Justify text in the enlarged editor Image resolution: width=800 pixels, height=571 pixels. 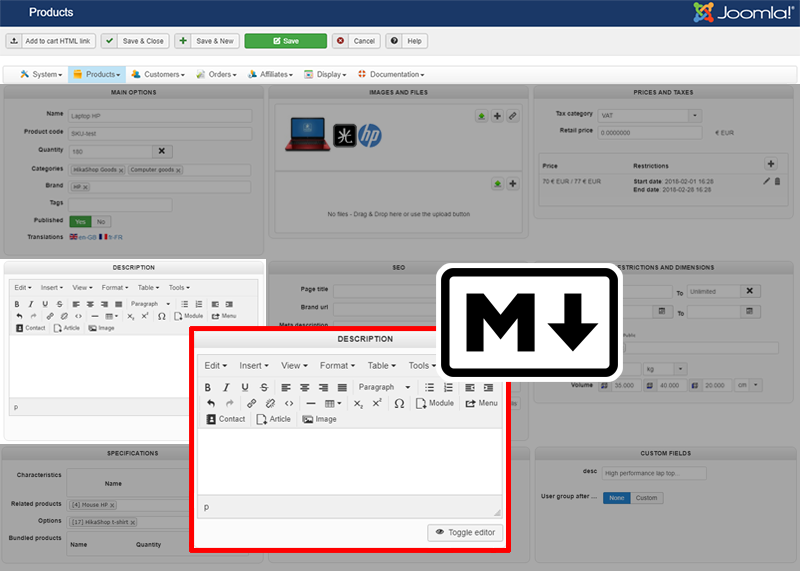coord(342,387)
